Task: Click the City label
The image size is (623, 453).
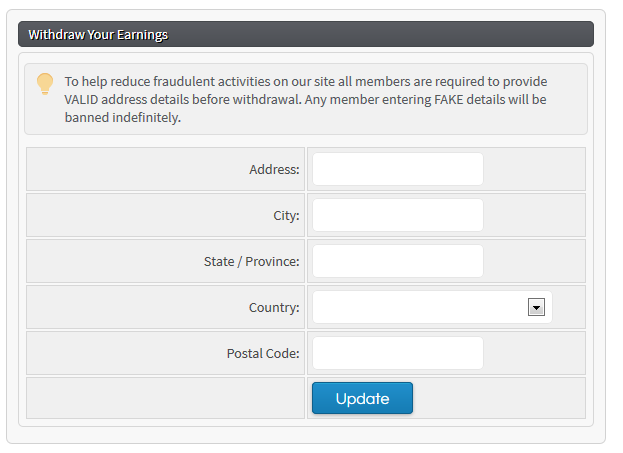Action: (x=285, y=215)
